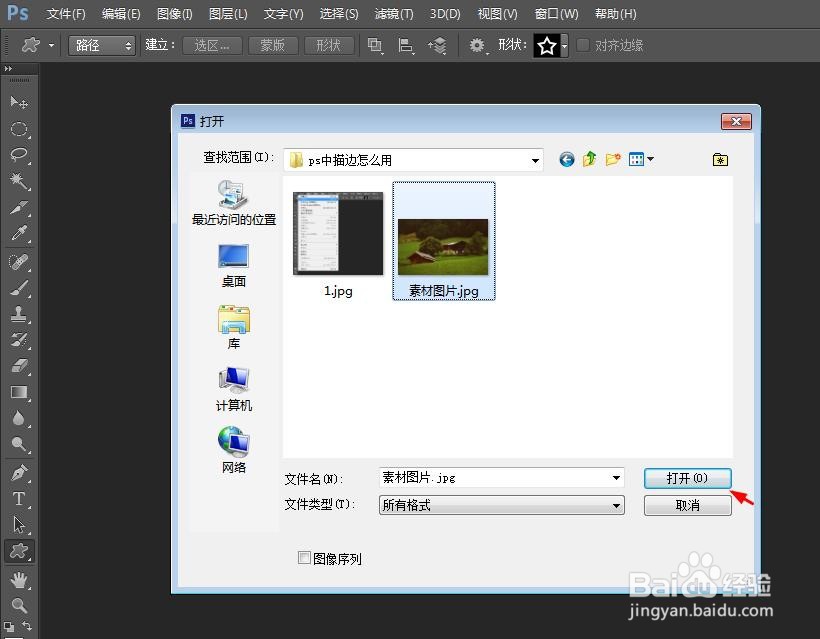
Task: Open the 文件(F) menu
Action: (x=66, y=14)
